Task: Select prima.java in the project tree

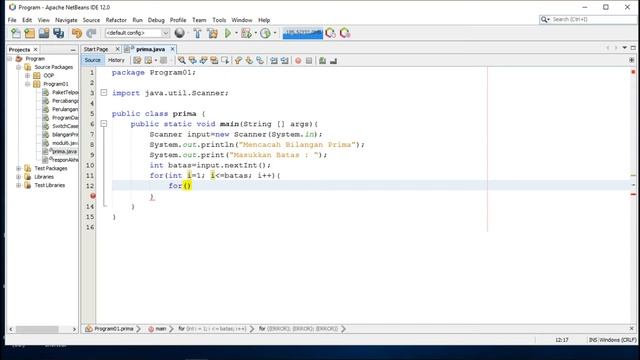Action: (64, 151)
